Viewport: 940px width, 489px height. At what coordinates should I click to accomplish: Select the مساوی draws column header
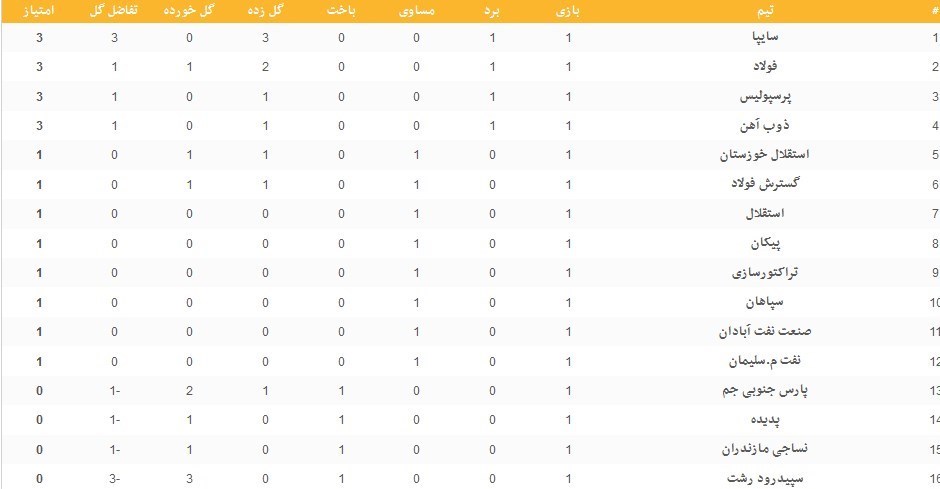[x=417, y=11]
